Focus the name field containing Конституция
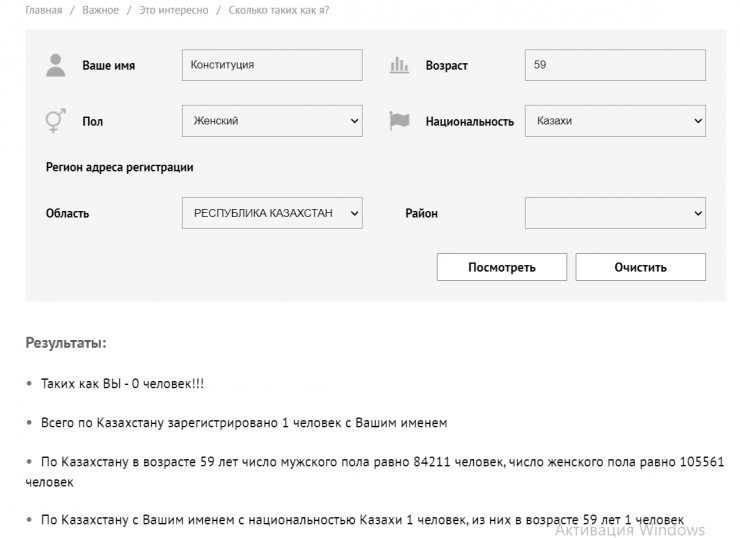The width and height of the screenshot is (740, 538). [272, 66]
